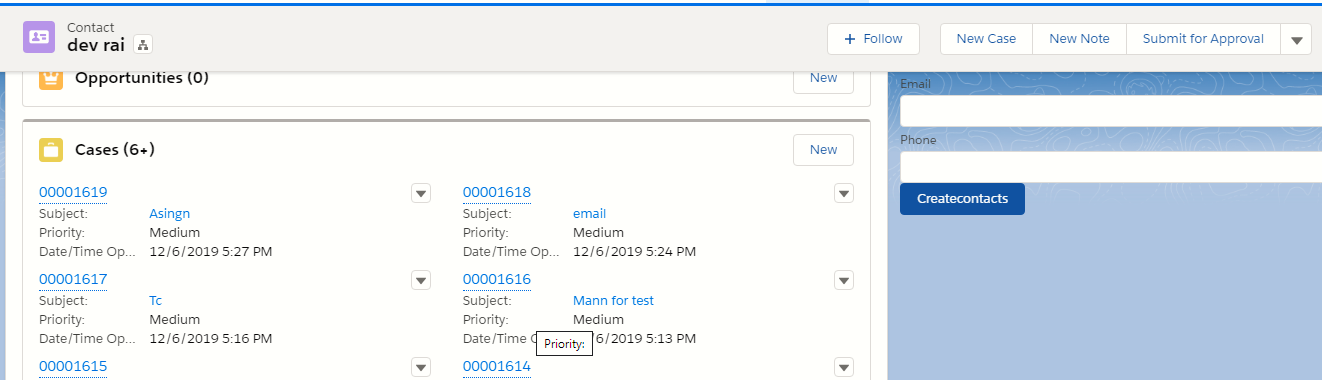The width and height of the screenshot is (1322, 380).
Task: Select the 12/6/2019 5:16 PM date text
Action: coord(211,339)
